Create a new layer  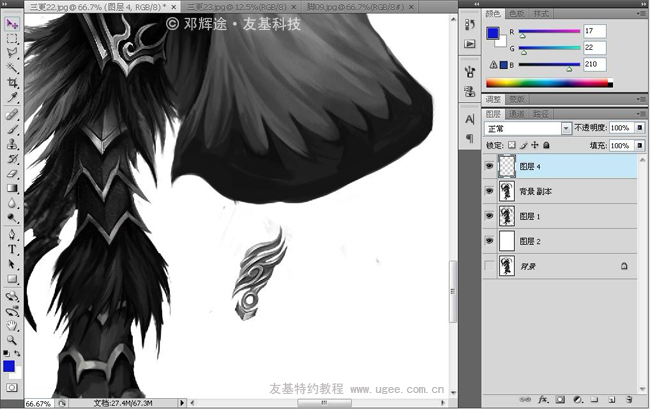point(611,399)
